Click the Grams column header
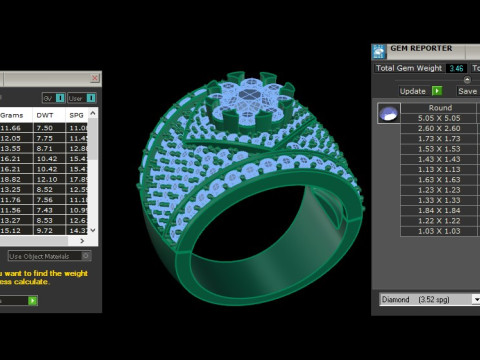 click(16, 115)
